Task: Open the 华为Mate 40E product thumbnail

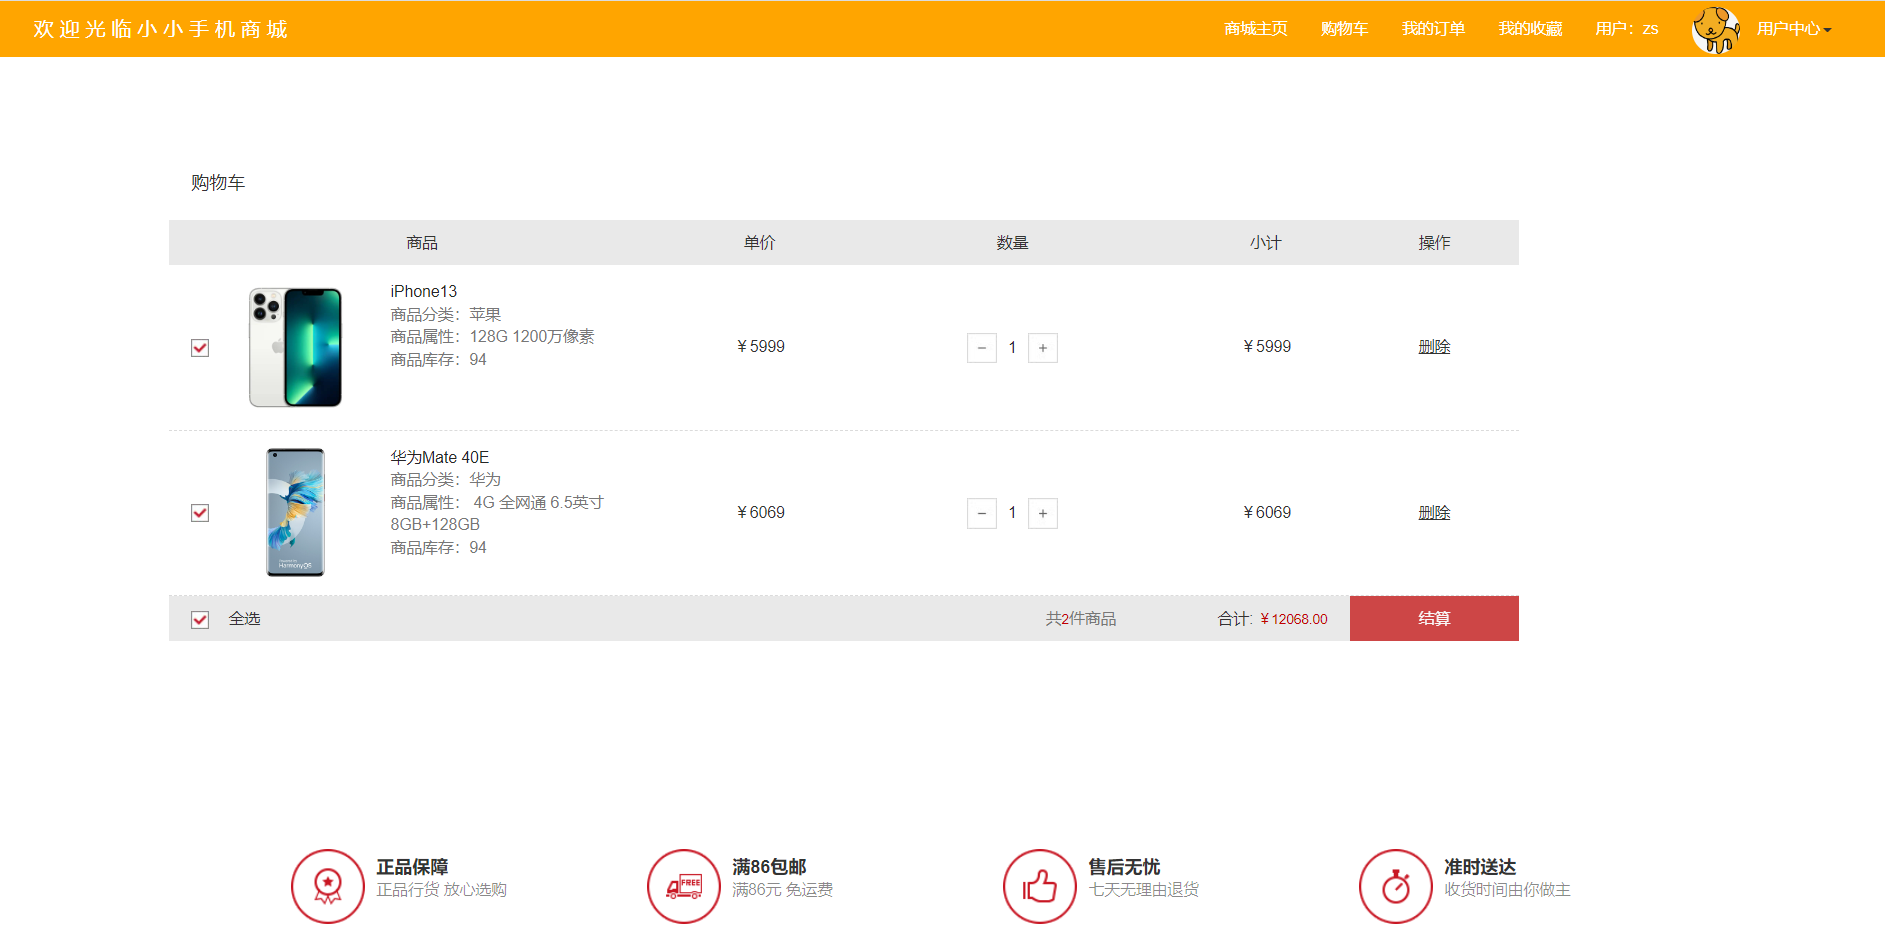Action: (295, 512)
